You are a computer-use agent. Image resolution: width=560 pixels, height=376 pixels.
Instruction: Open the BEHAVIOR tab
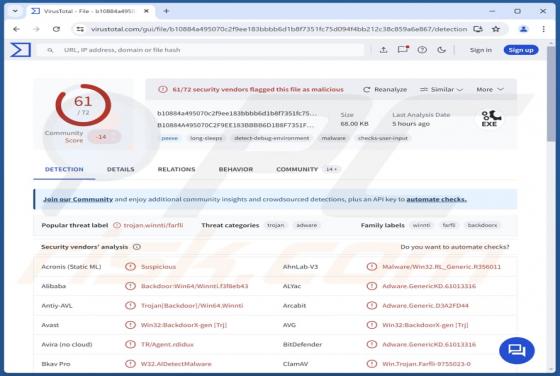click(x=236, y=169)
